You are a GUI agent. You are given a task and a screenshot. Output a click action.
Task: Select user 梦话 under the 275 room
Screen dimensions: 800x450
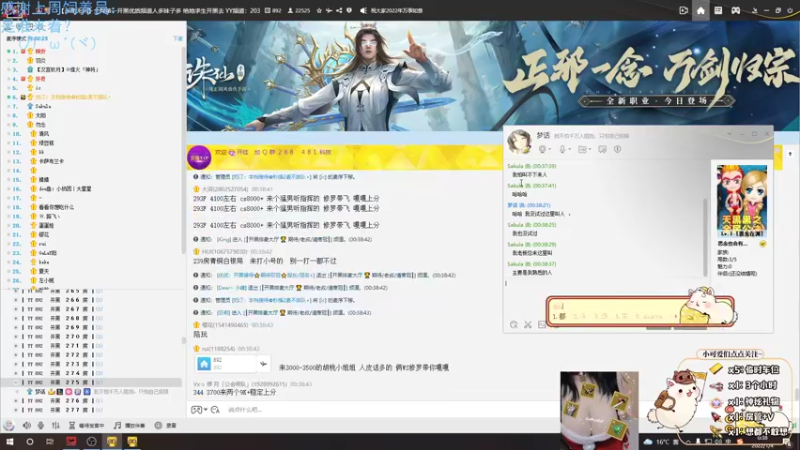[x=40, y=391]
